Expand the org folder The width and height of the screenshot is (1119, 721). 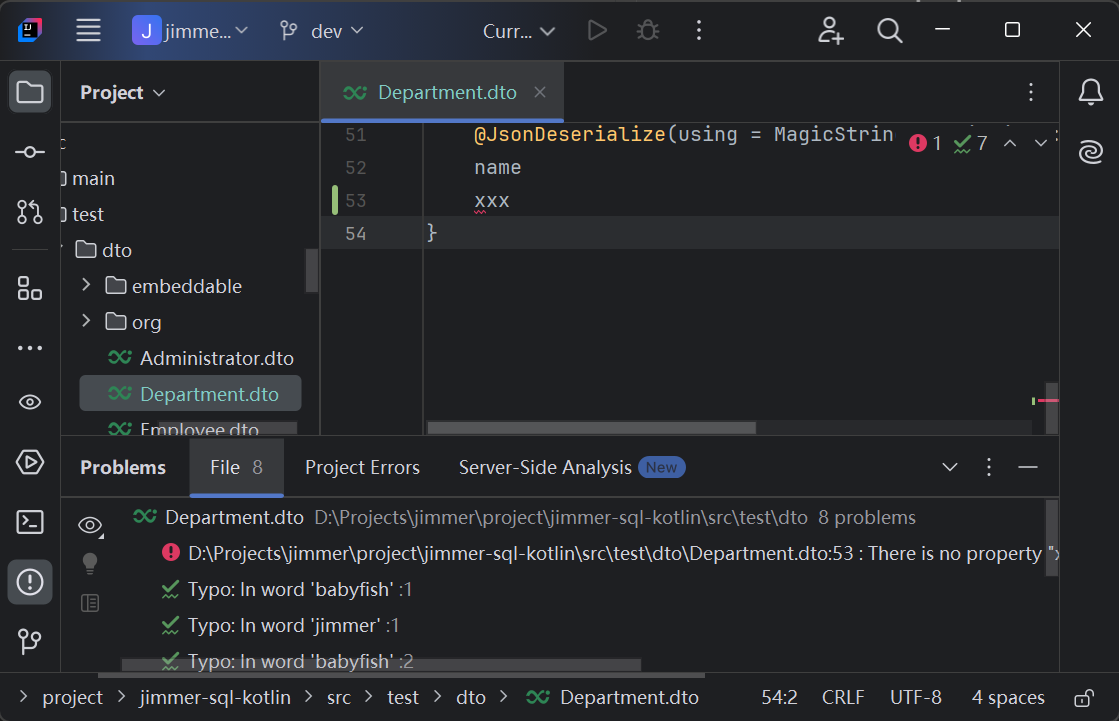85,322
